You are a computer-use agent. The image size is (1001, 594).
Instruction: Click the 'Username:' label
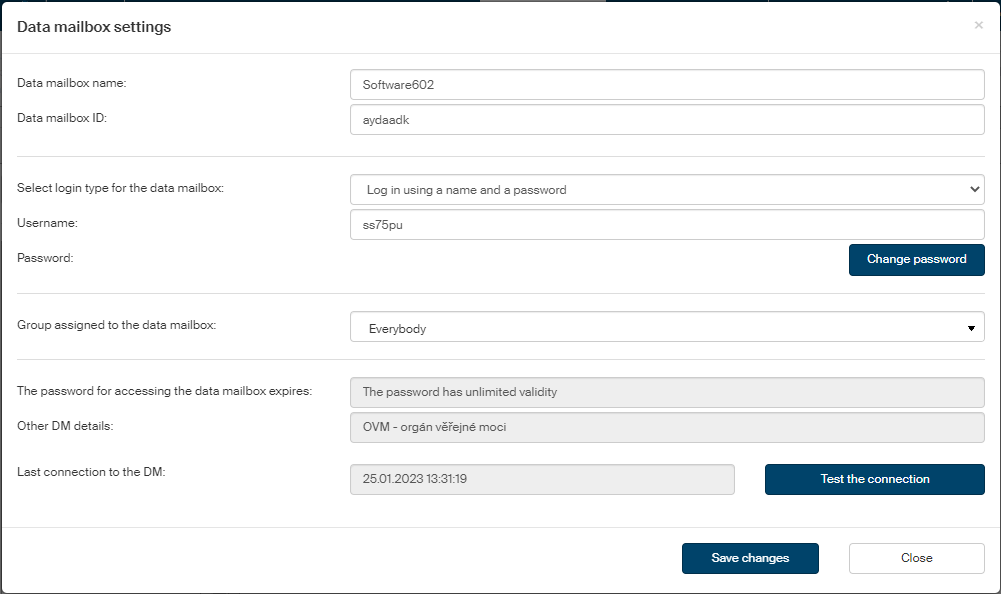tap(47, 224)
